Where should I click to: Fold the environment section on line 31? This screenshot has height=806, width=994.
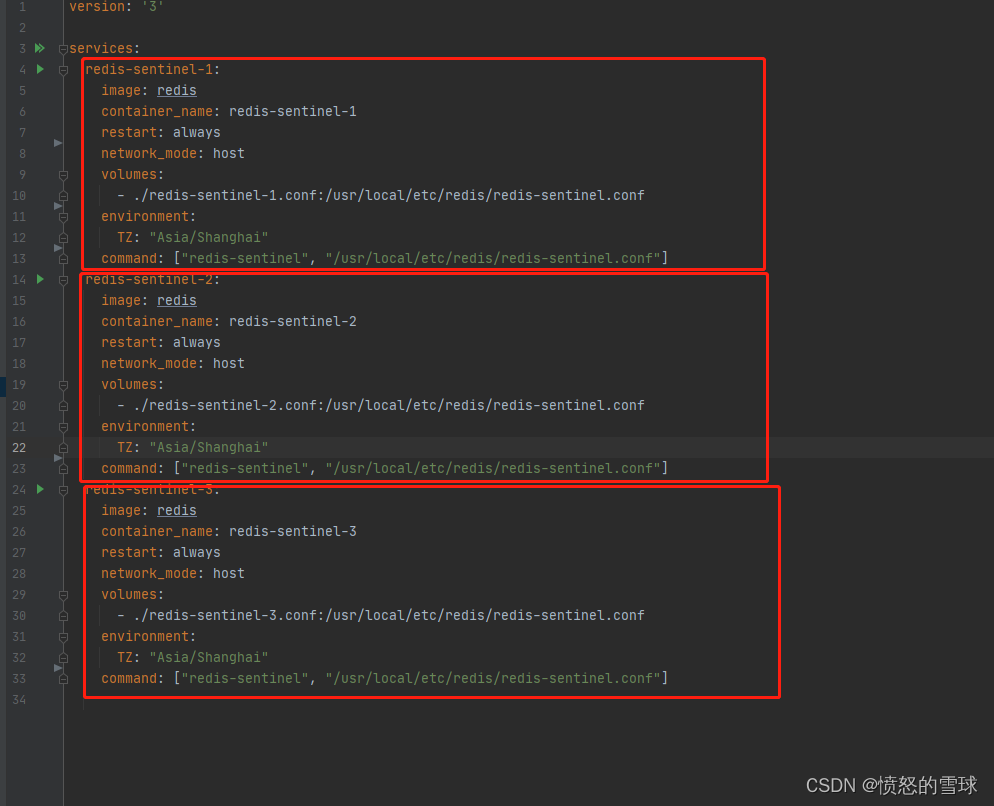[63, 637]
